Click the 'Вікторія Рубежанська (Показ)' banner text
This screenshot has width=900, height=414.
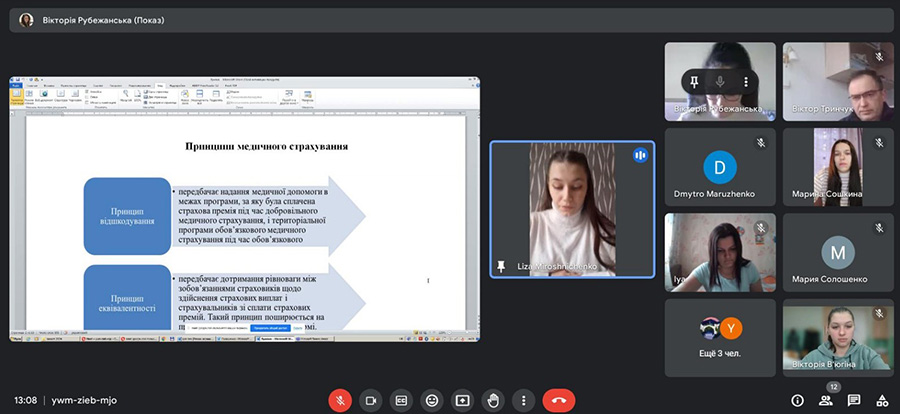(103, 21)
